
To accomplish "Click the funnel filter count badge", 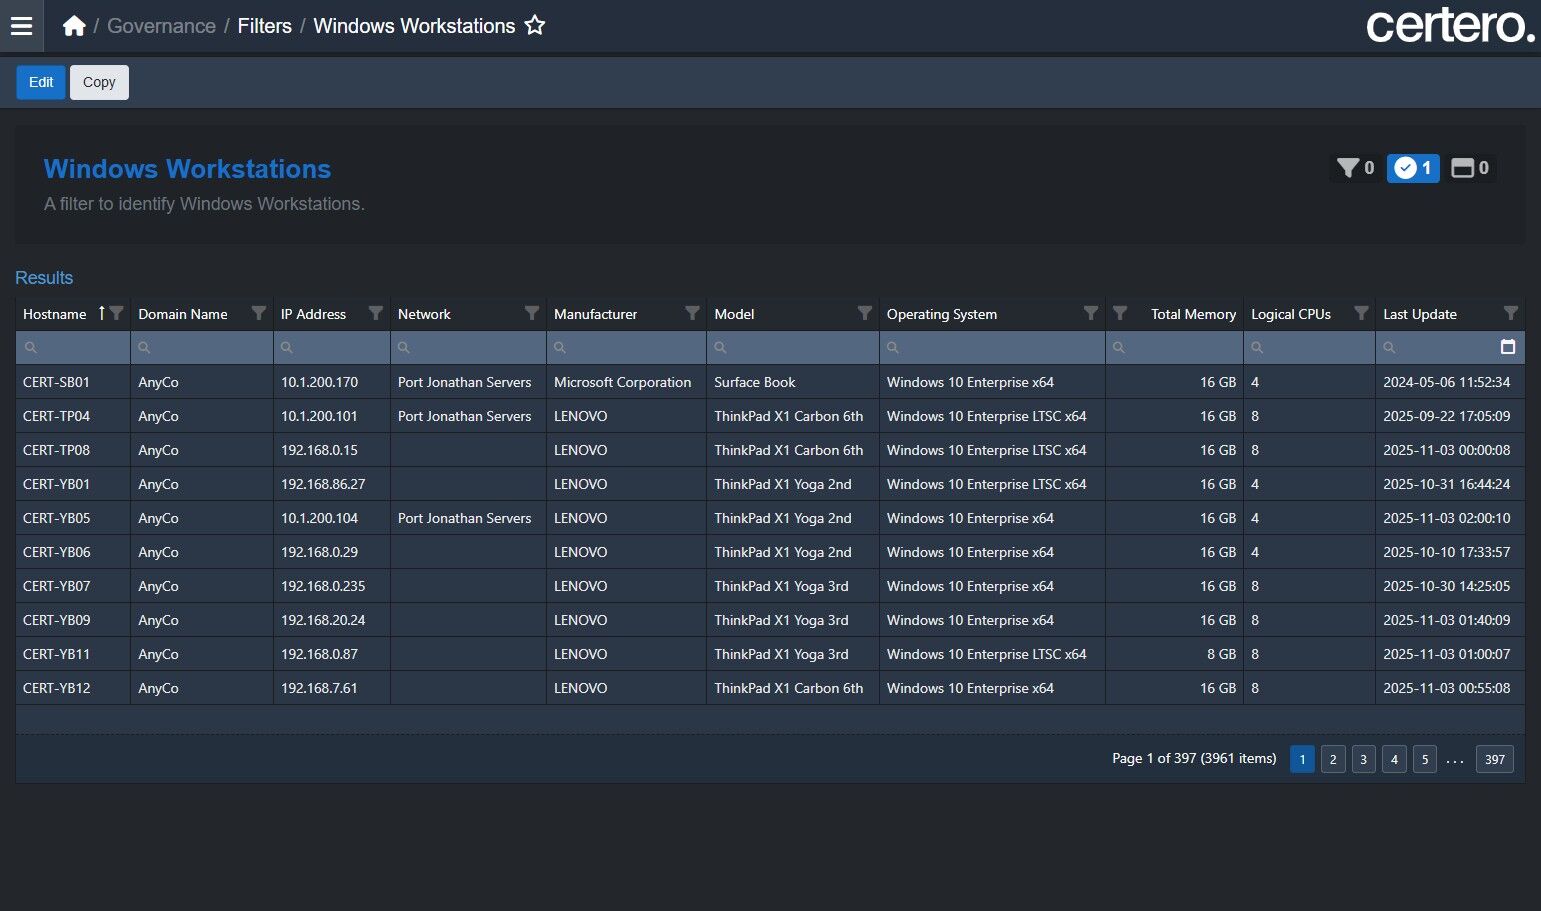I will (x=1356, y=168).
